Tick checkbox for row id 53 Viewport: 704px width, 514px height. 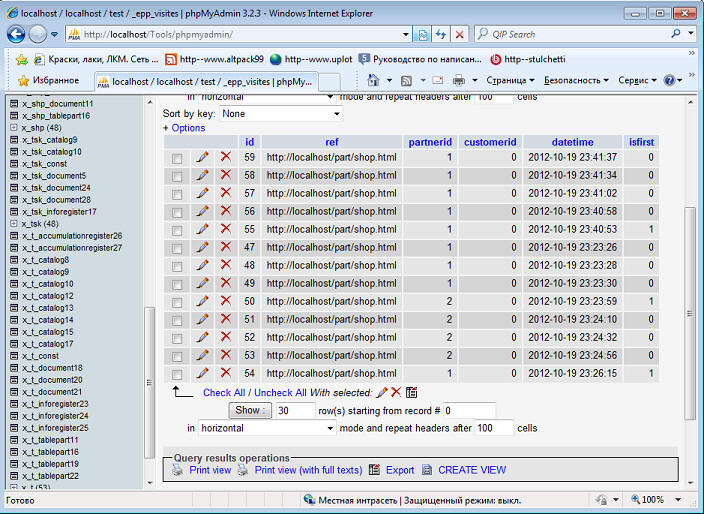click(x=177, y=356)
